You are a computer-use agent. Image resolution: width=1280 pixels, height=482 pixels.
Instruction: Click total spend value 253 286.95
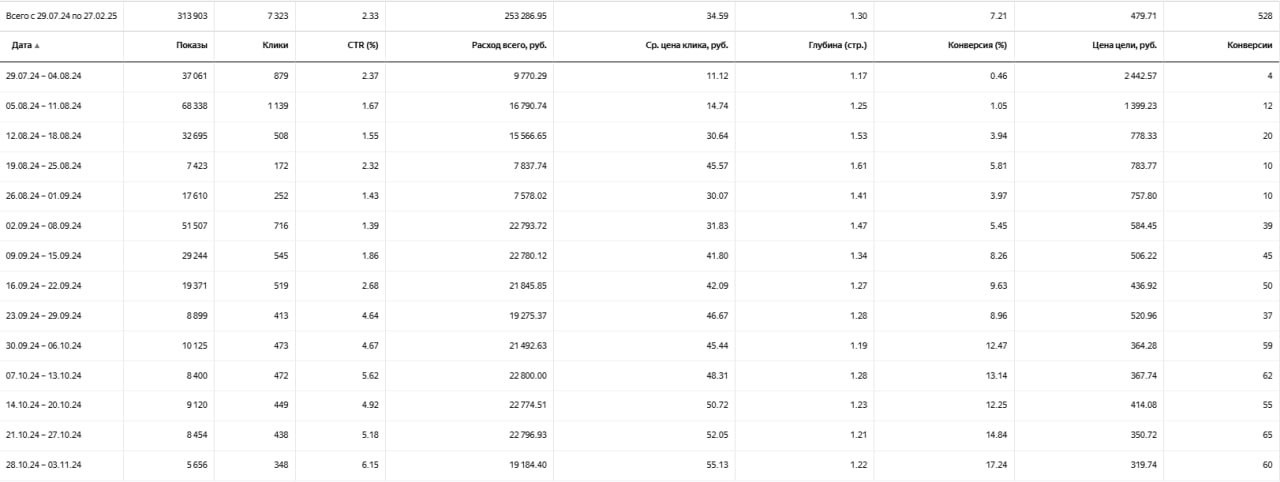[x=519, y=16]
